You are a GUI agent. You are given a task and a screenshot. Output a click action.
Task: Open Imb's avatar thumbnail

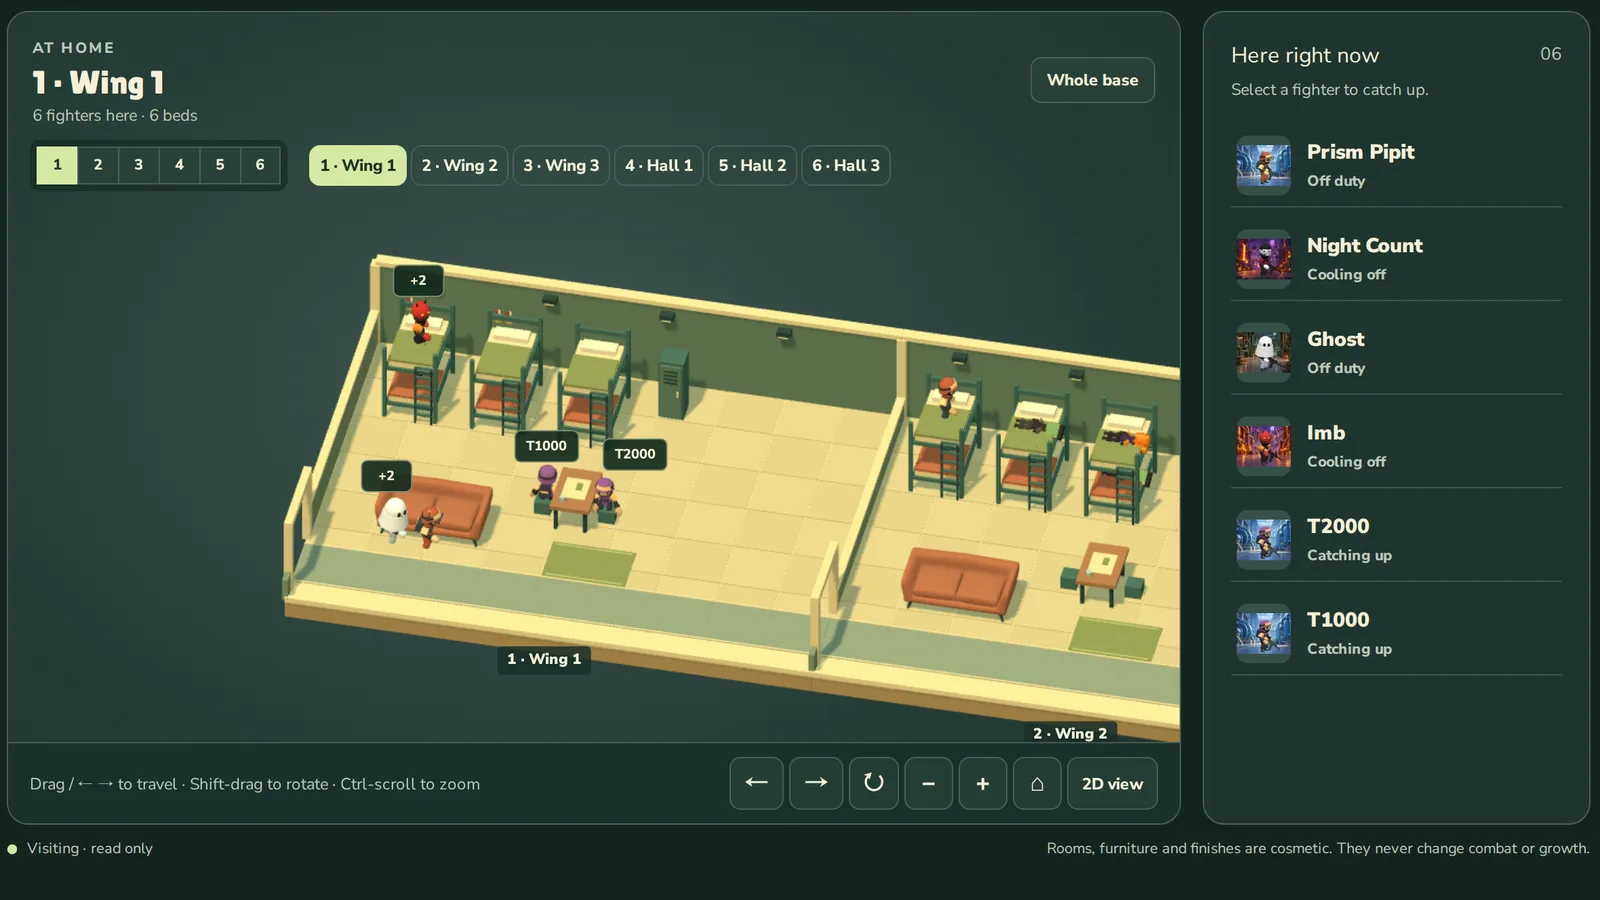click(x=1263, y=446)
